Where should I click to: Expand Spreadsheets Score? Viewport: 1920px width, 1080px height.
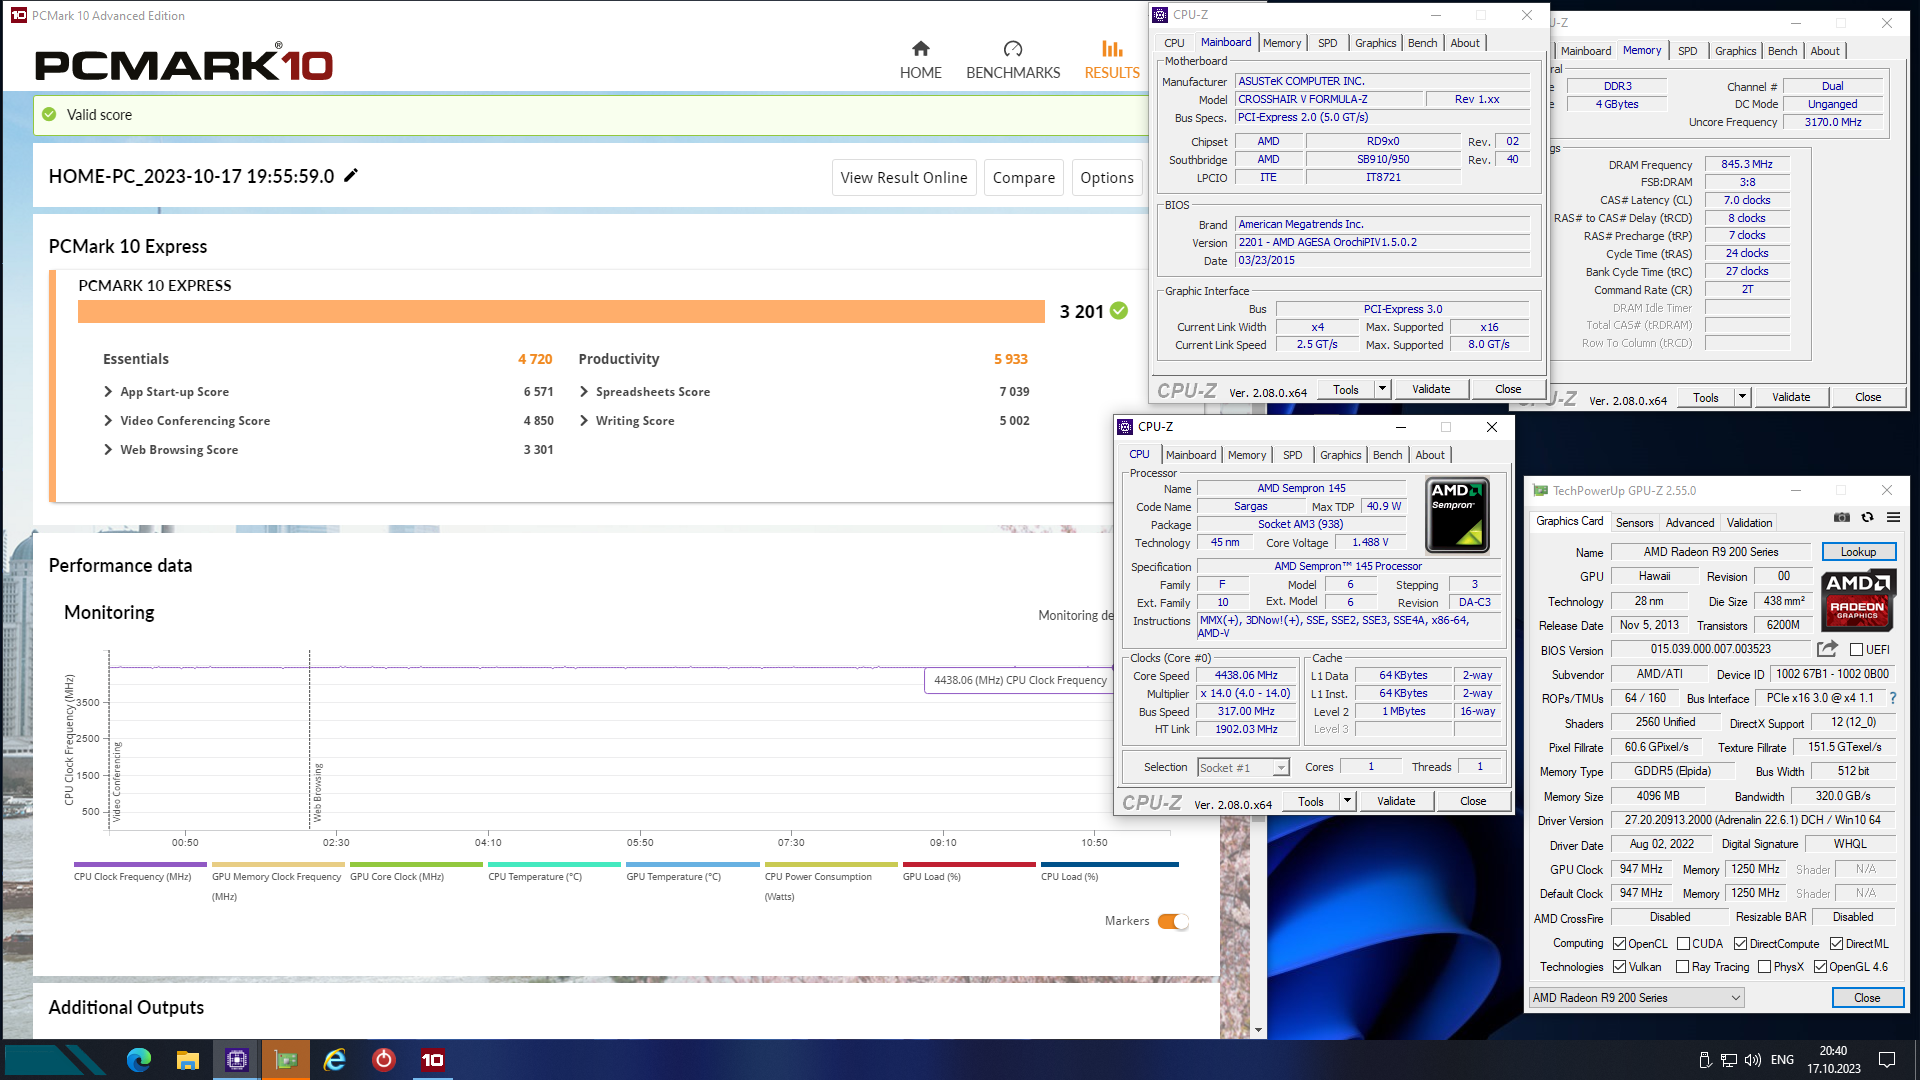click(x=584, y=392)
